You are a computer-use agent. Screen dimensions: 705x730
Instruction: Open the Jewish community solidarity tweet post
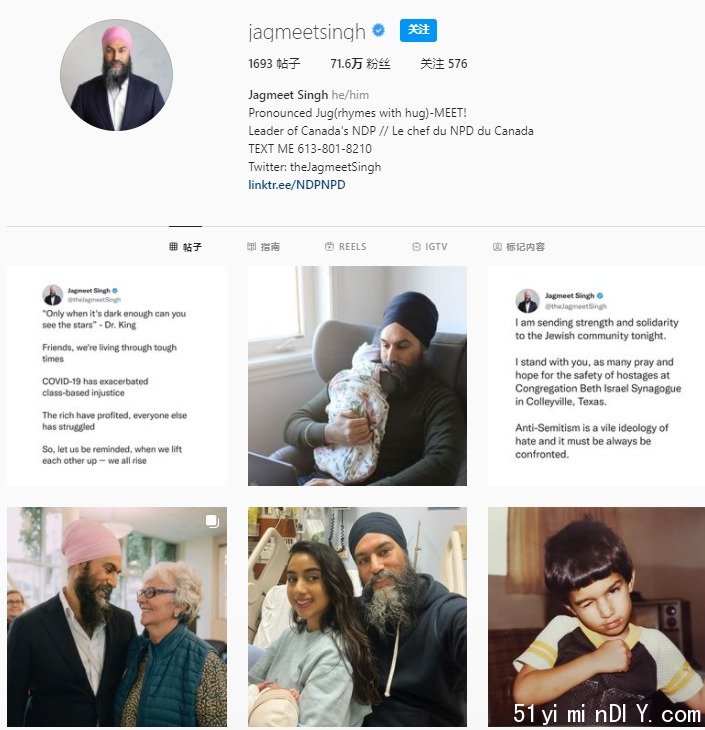click(x=597, y=376)
